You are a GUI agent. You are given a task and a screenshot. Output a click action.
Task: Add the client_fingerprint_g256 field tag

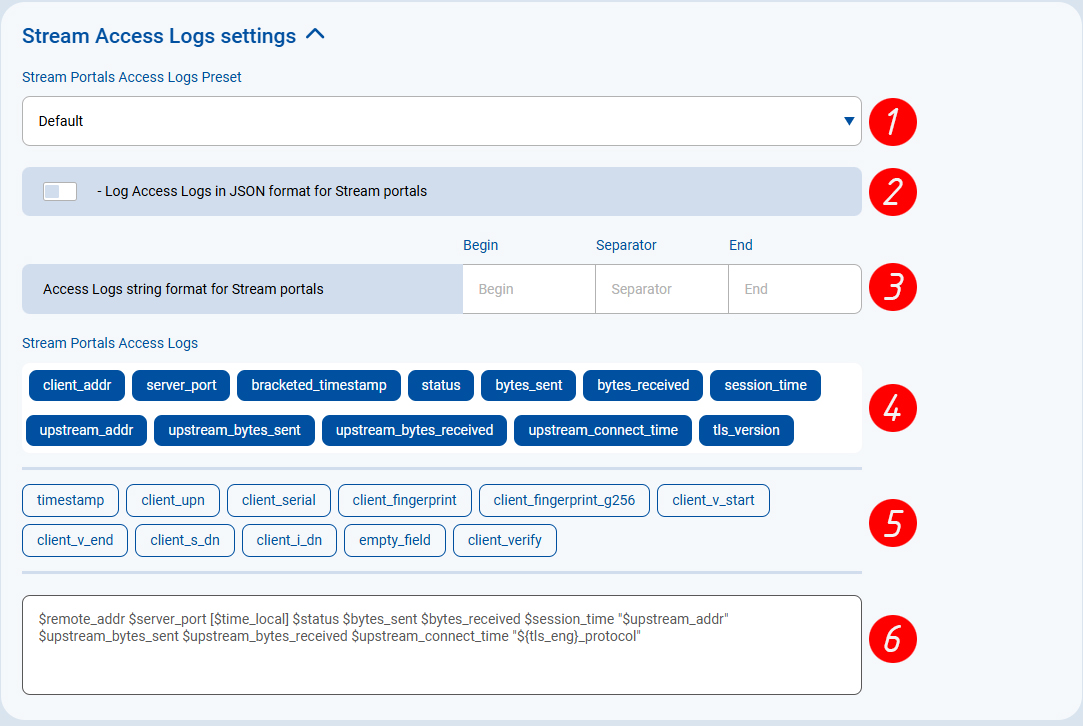(x=564, y=500)
